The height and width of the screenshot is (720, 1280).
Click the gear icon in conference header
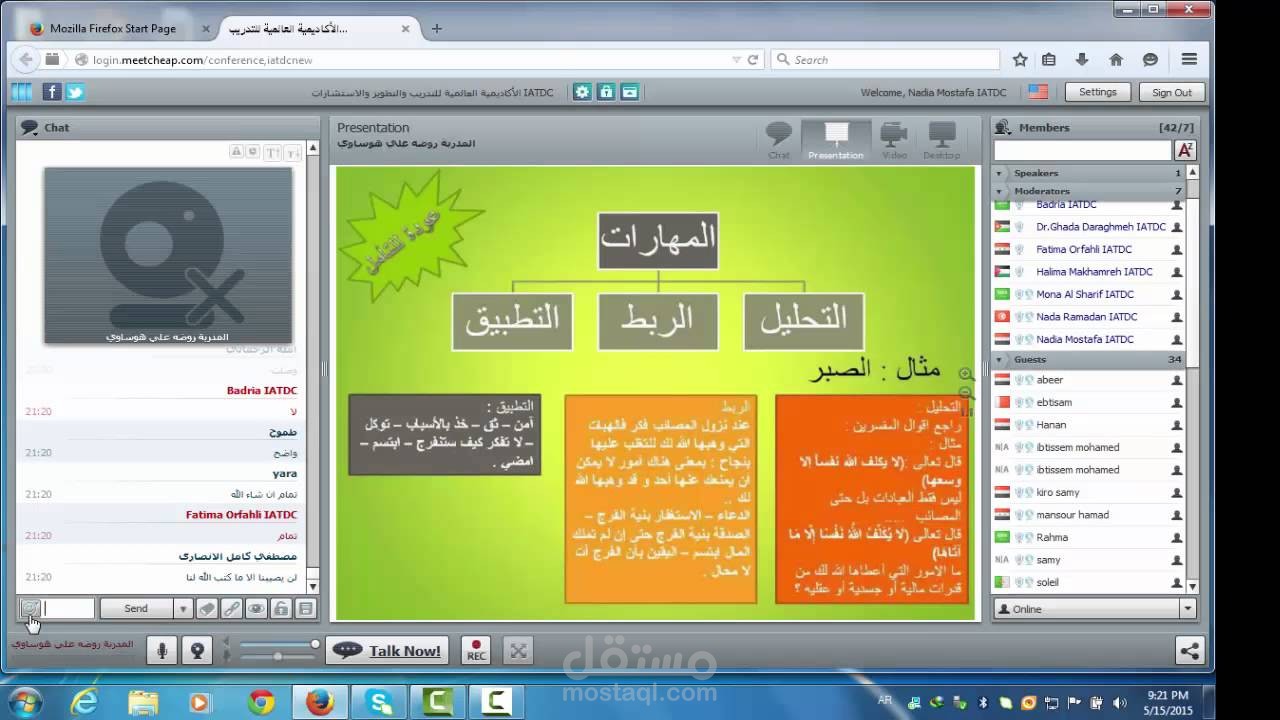point(583,92)
